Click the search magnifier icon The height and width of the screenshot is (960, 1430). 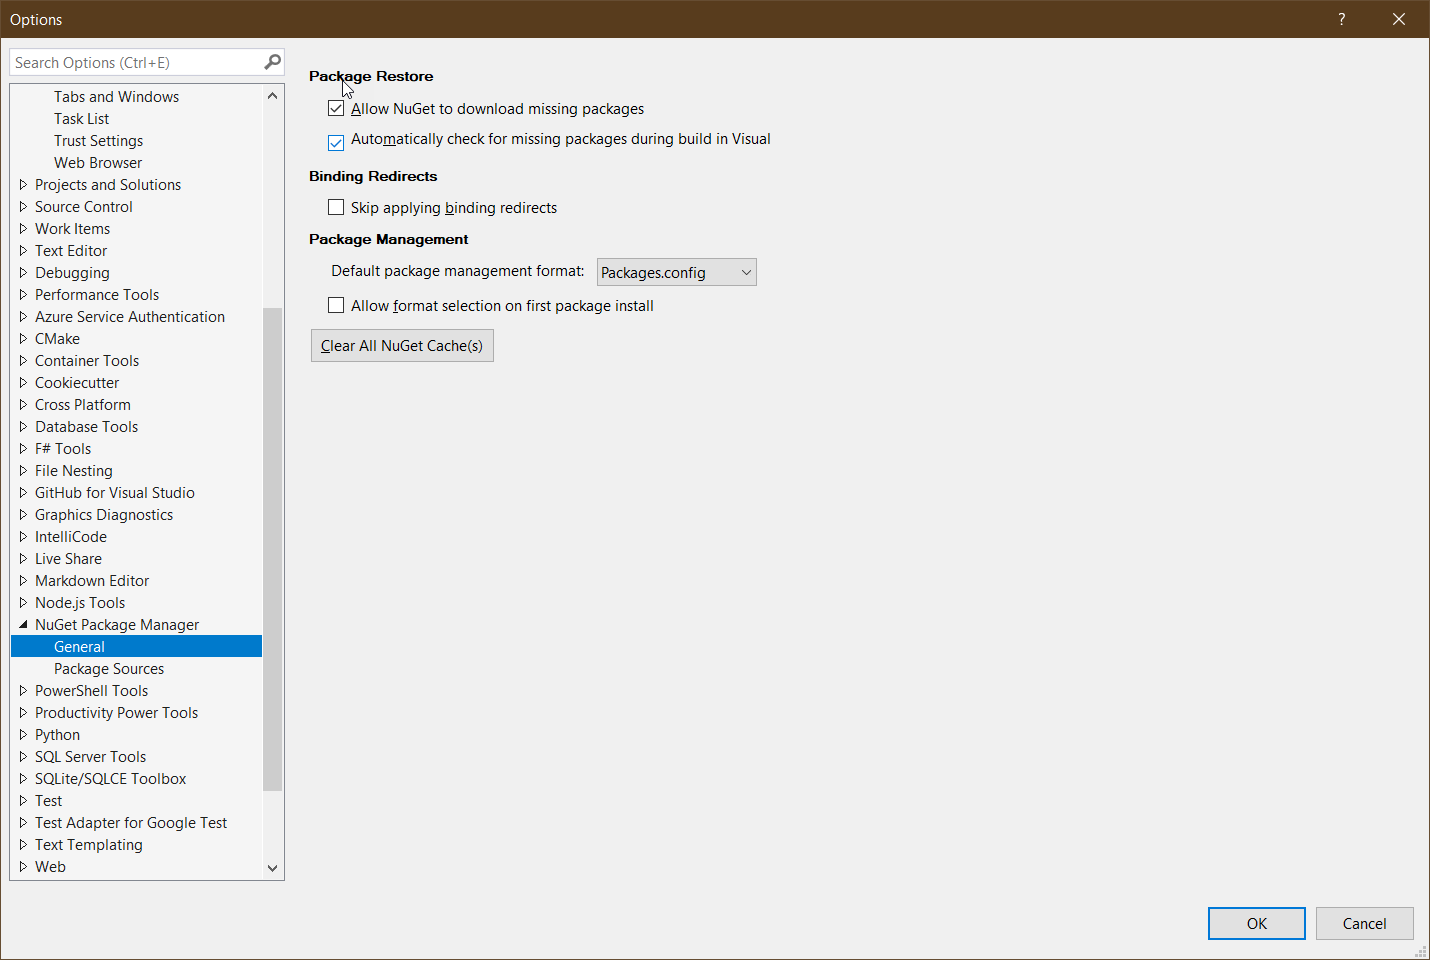[x=272, y=62]
